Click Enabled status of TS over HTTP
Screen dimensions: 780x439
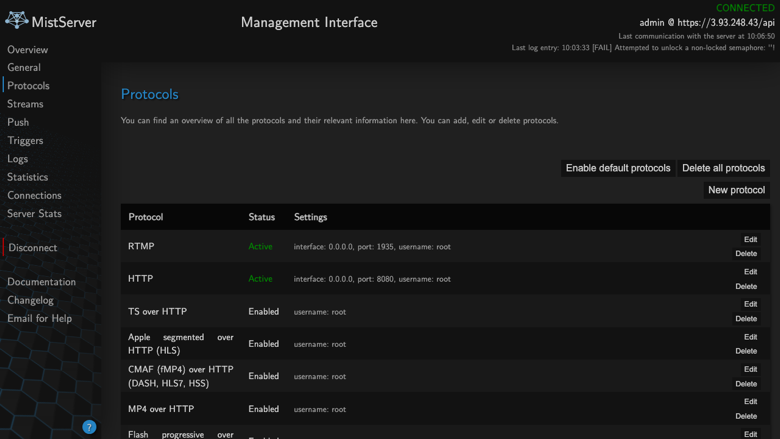click(x=264, y=312)
